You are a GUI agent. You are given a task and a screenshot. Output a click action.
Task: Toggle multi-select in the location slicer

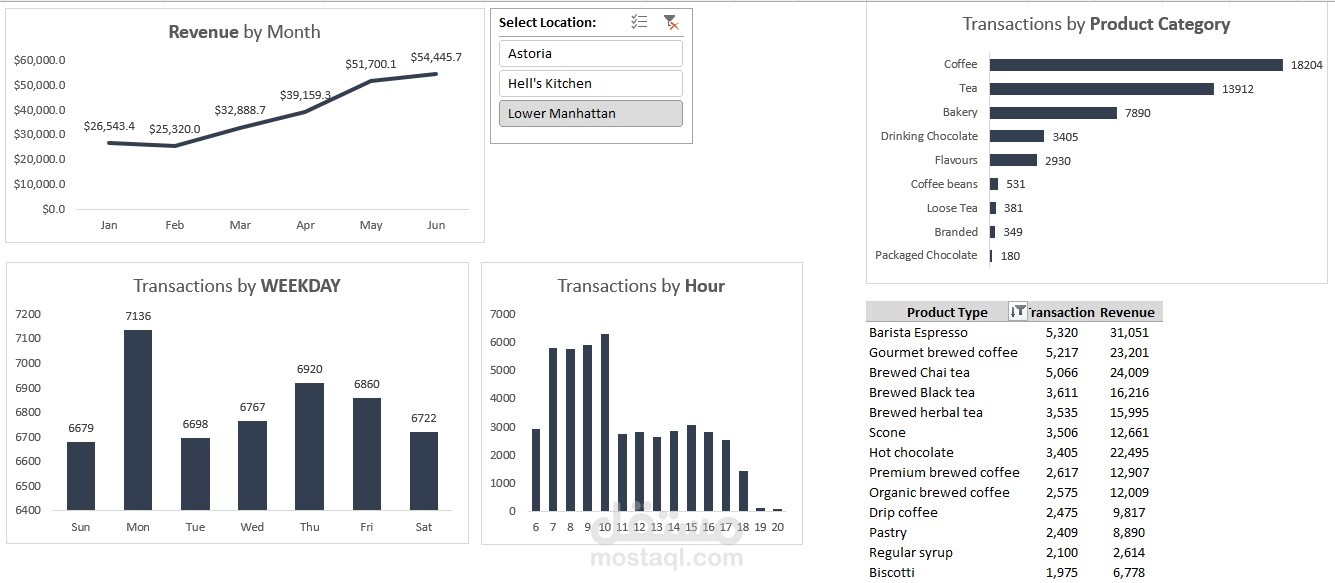640,22
